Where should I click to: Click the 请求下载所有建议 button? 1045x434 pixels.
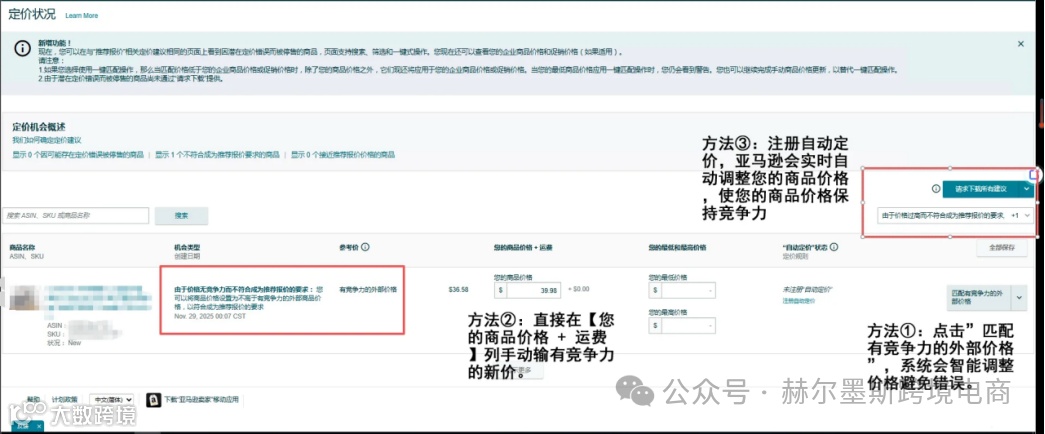[x=982, y=189]
